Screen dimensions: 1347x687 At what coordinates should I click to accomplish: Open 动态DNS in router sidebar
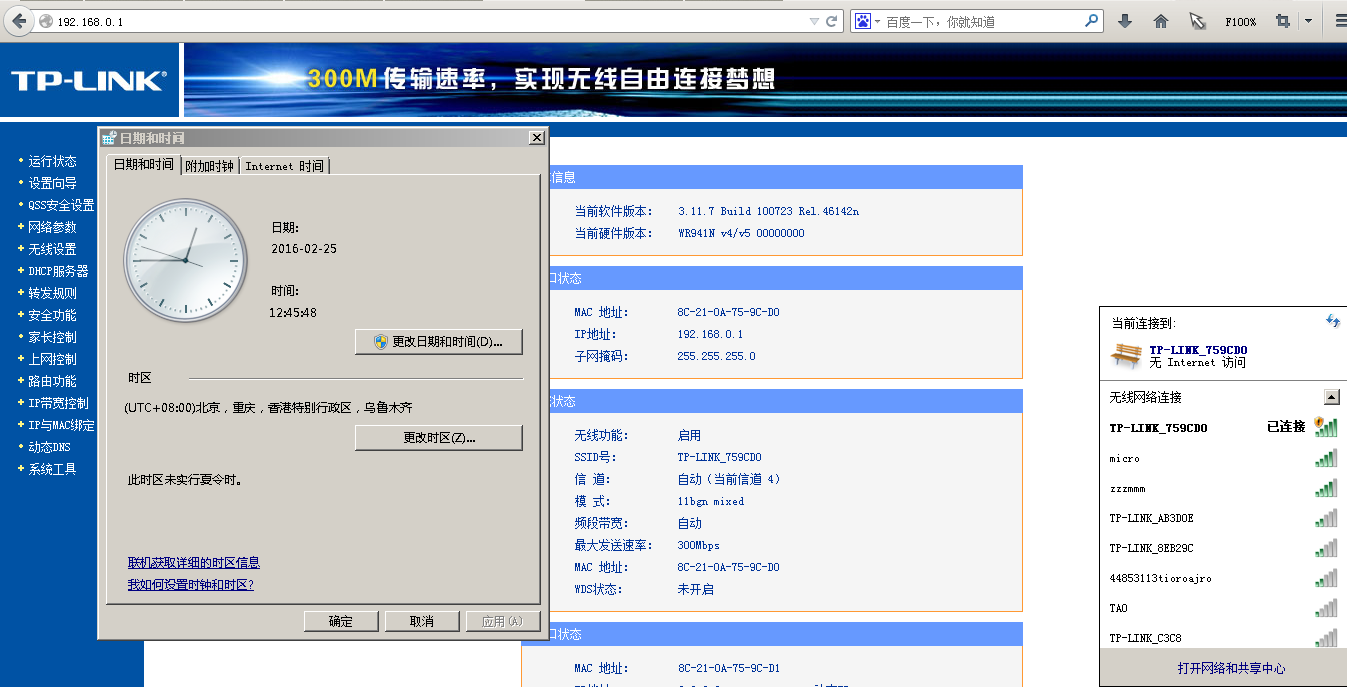coord(49,447)
